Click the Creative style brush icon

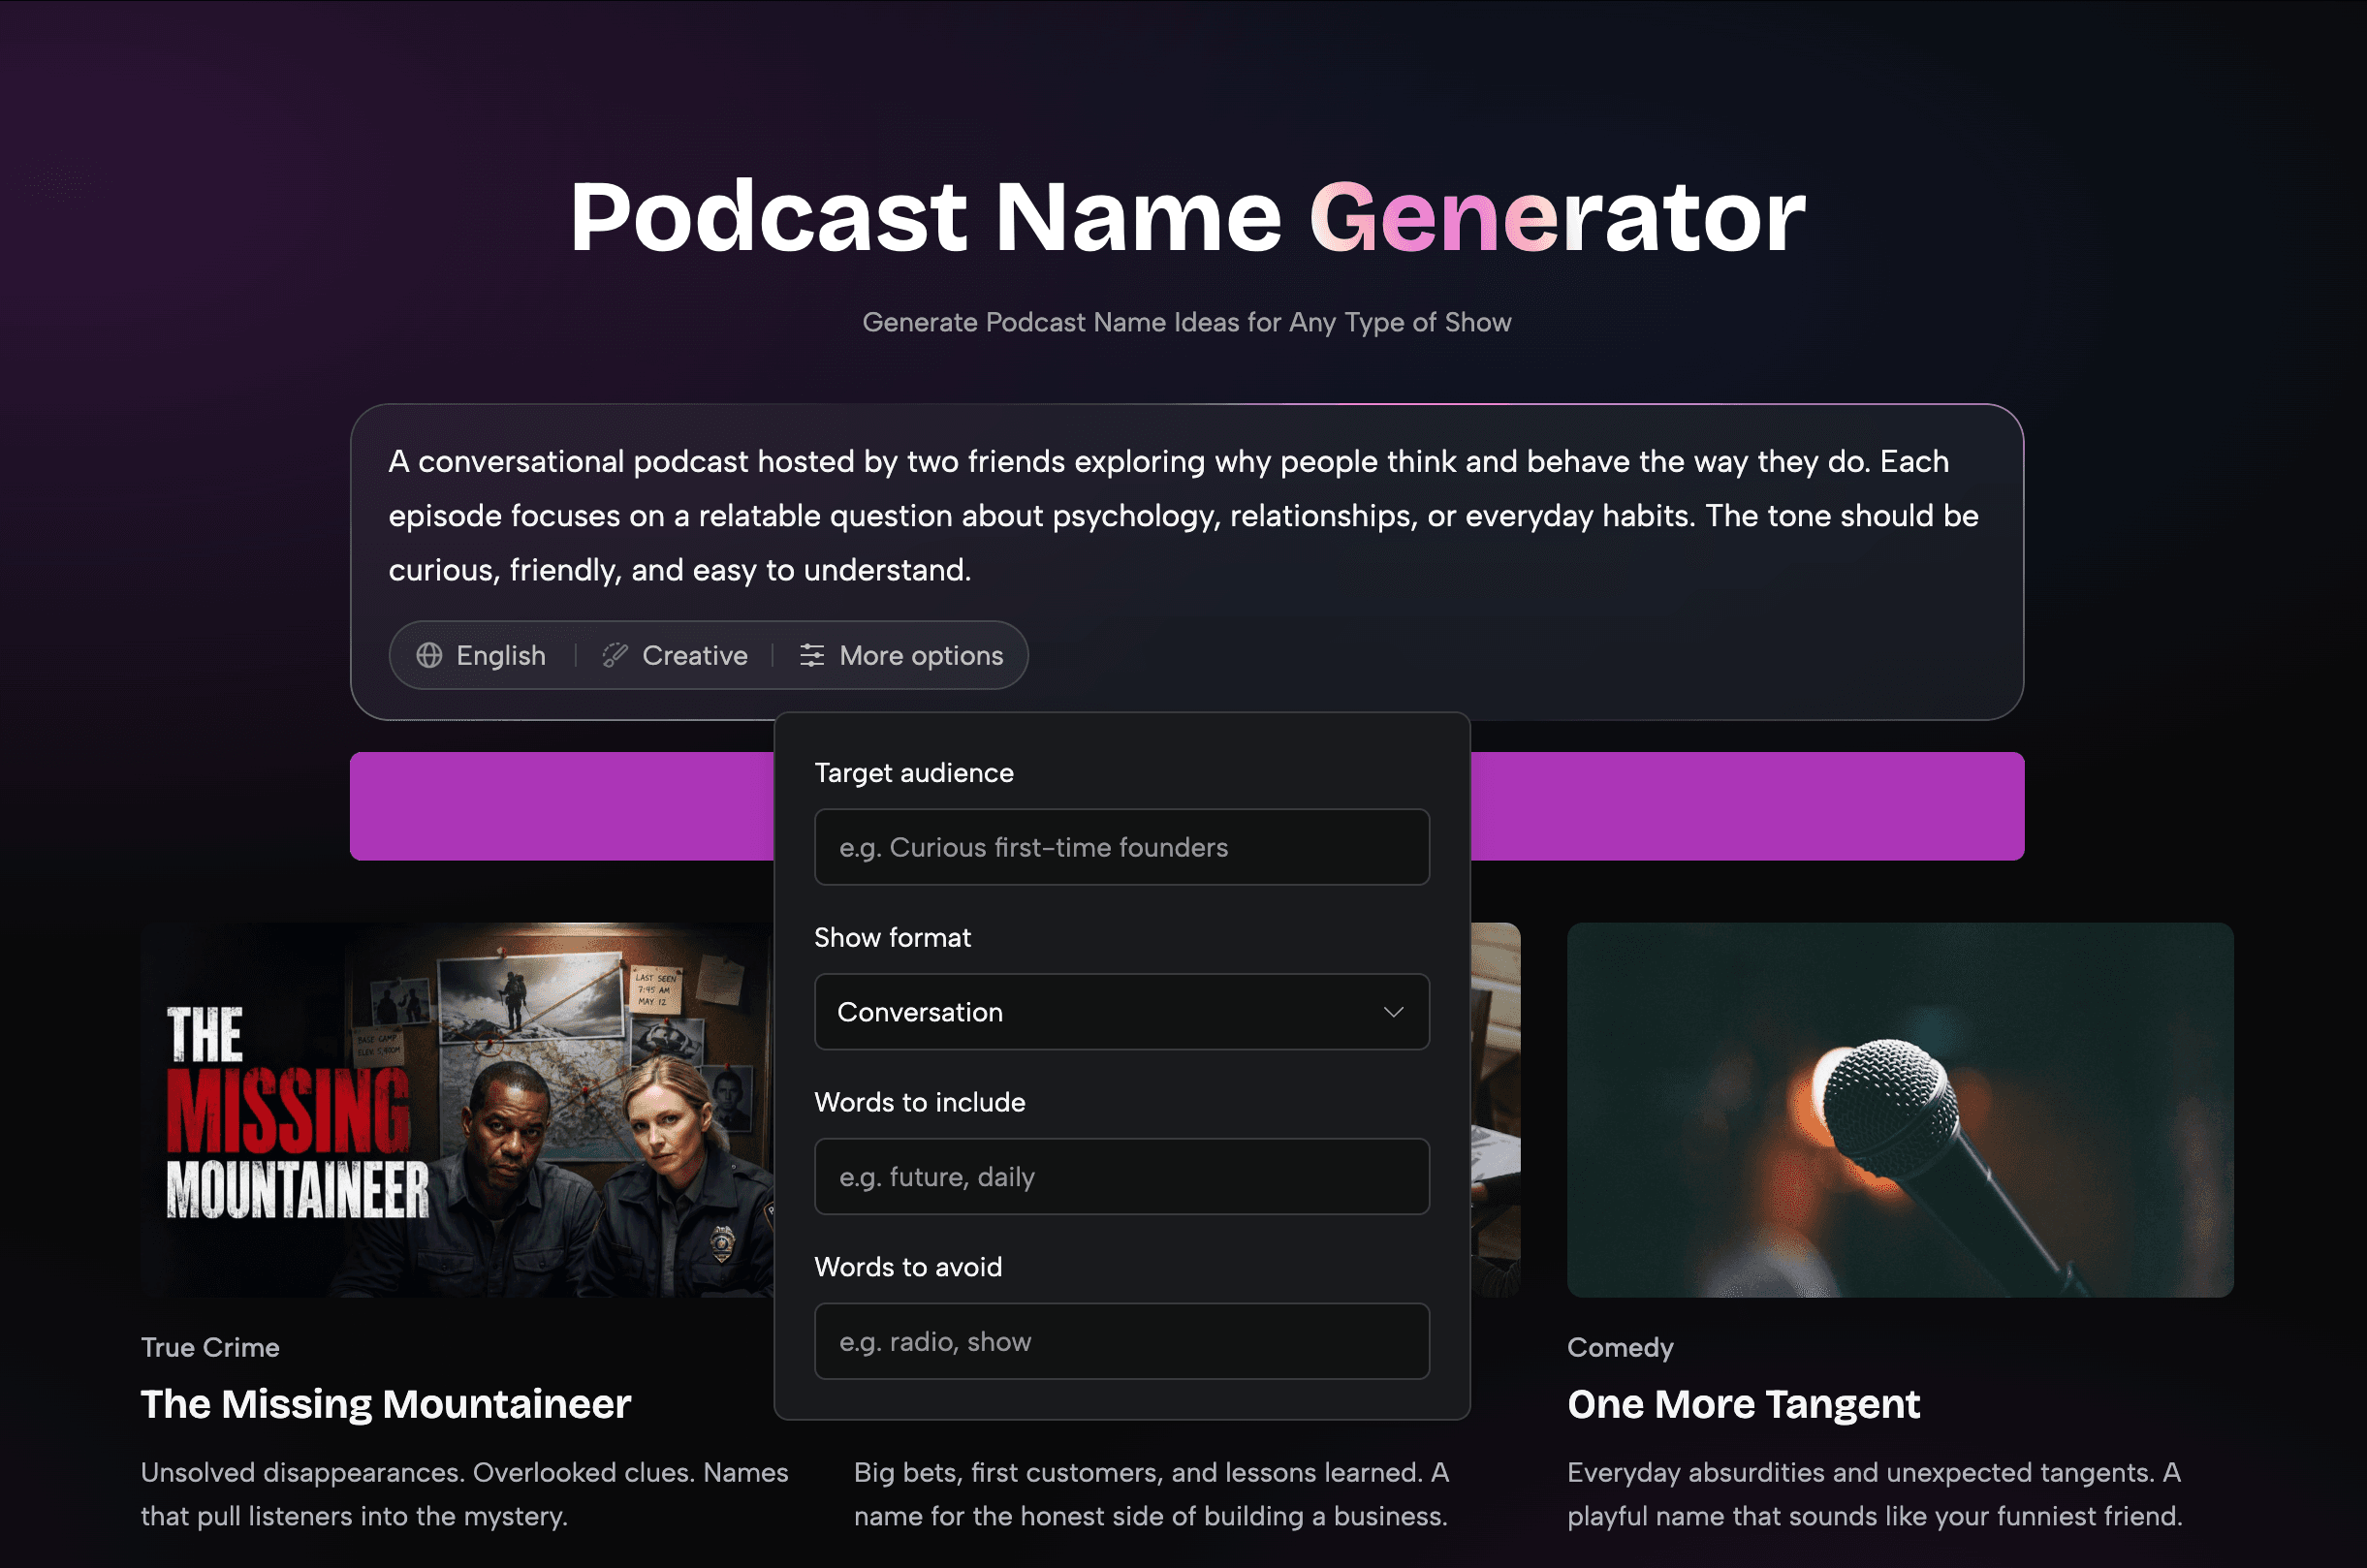click(x=614, y=655)
